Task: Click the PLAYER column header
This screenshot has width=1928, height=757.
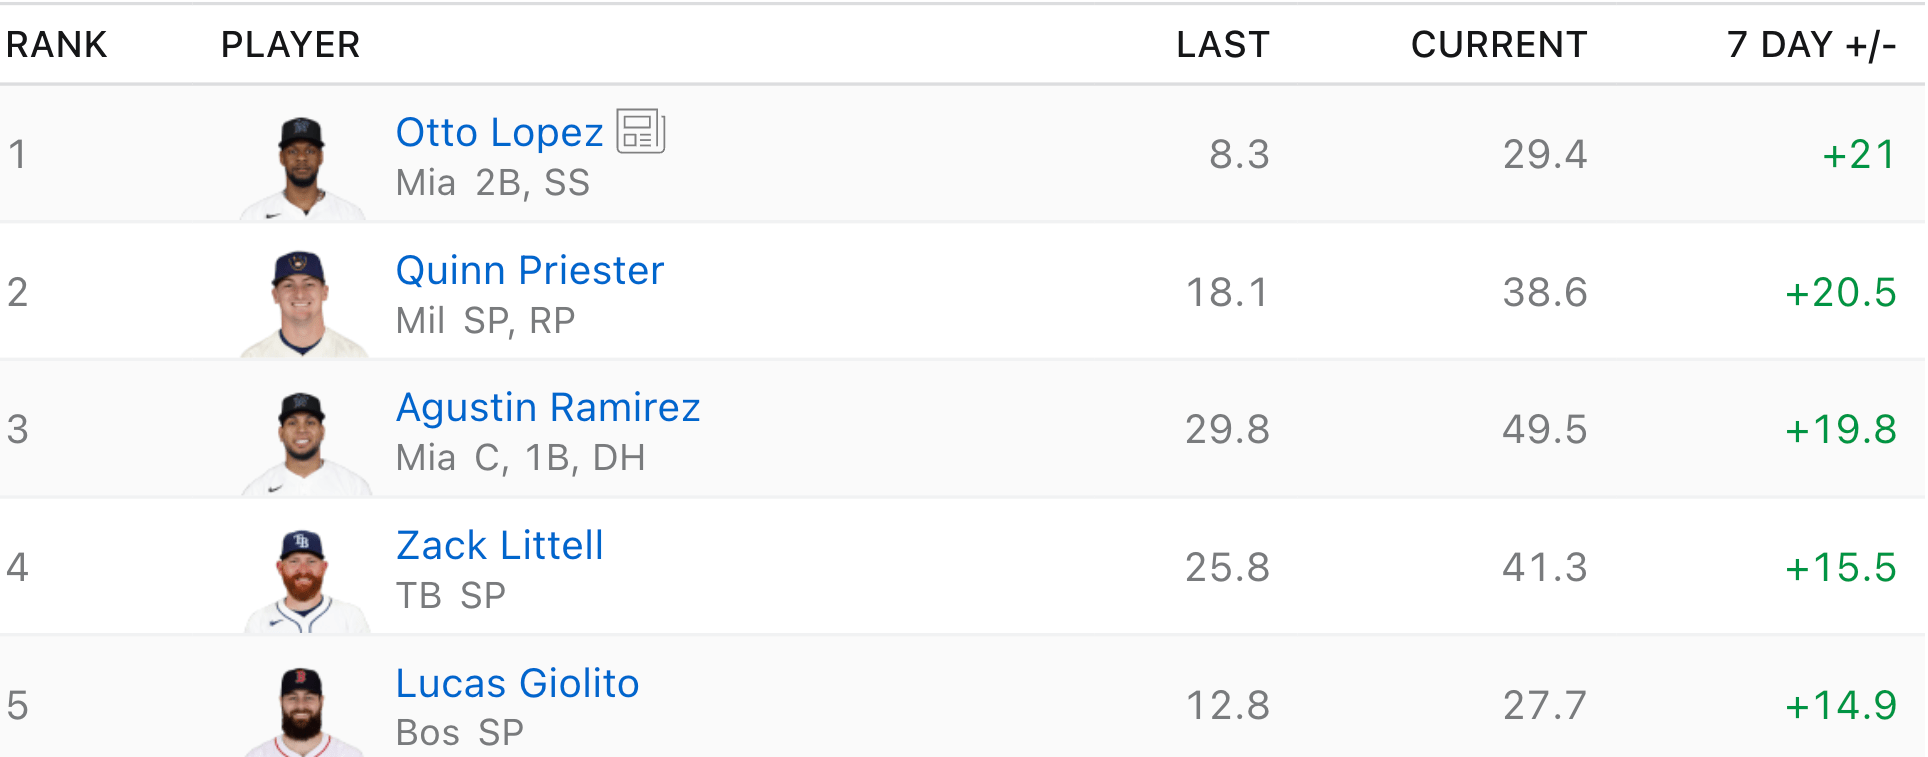Action: 290,45
